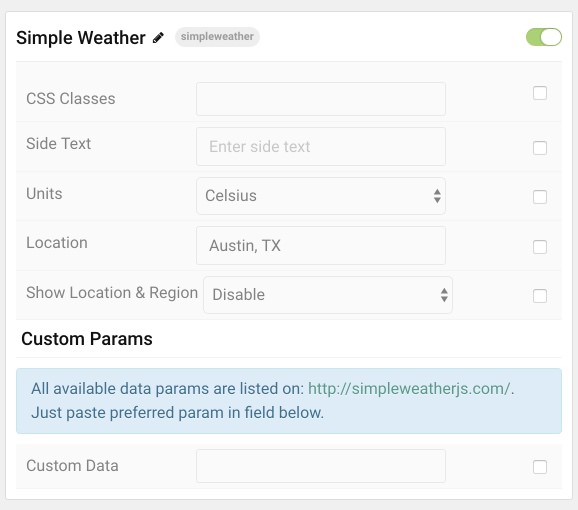The image size is (578, 510).
Task: Click the Disable dropdown arrow indicator
Action: (x=444, y=295)
